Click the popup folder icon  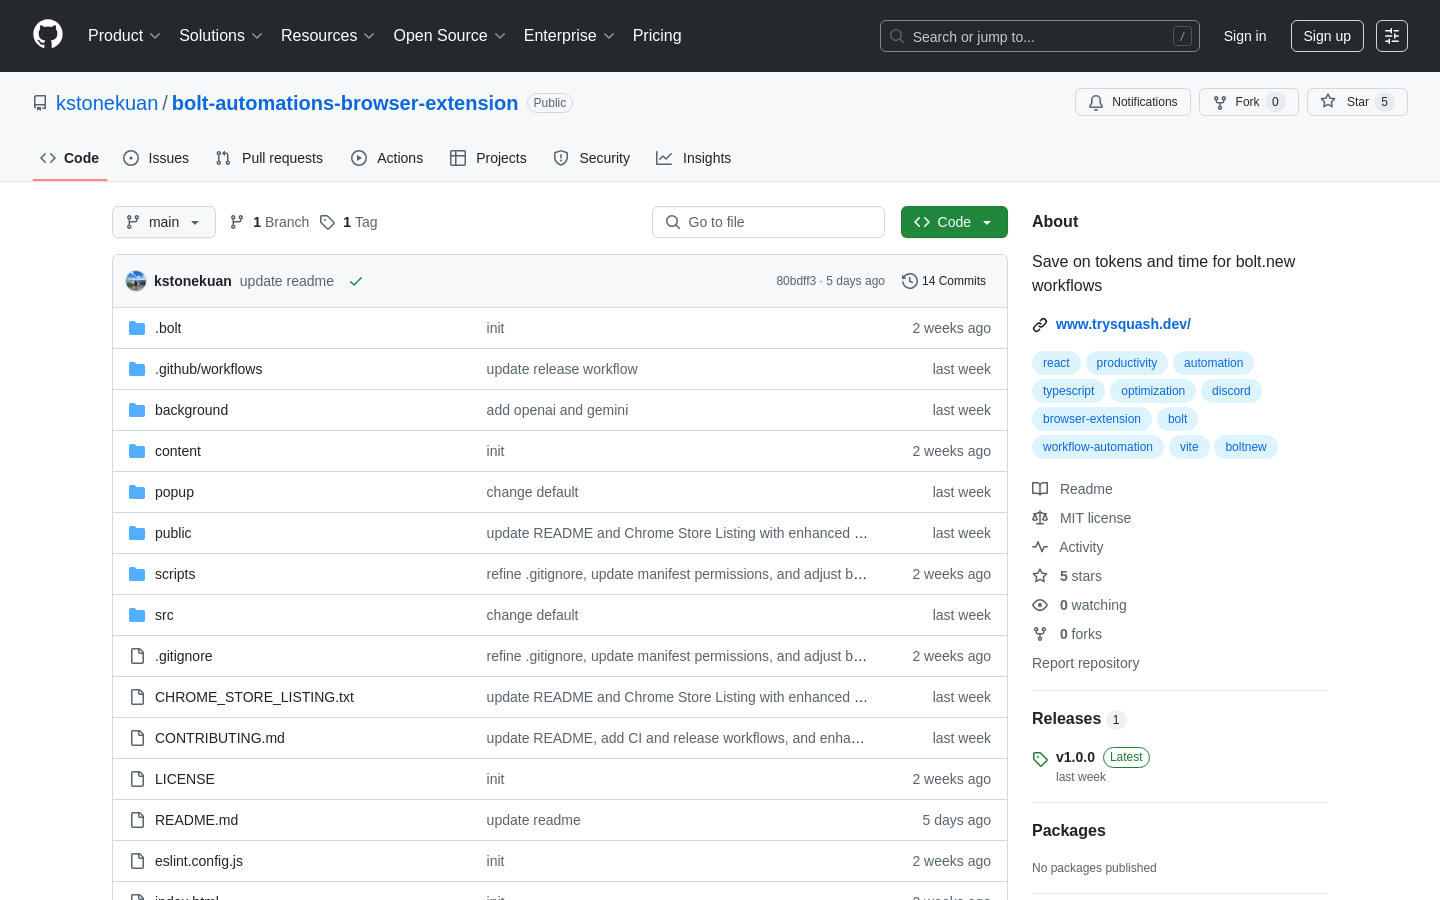[x=137, y=492]
